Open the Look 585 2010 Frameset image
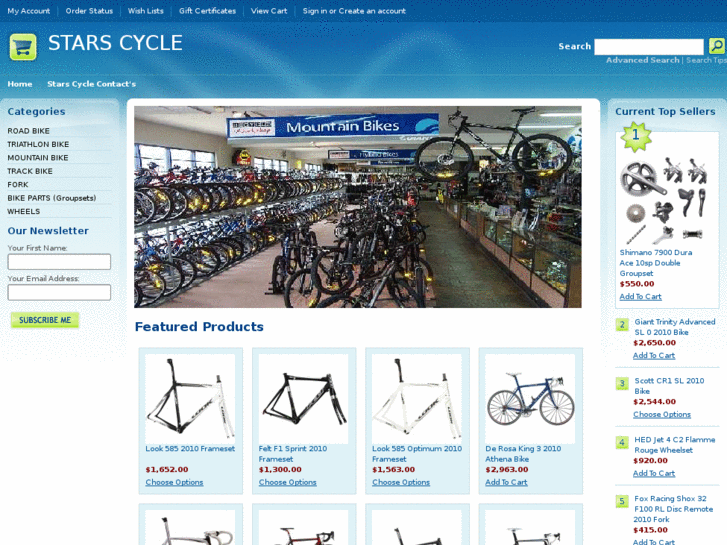Screen dimensions: 727x545 click(x=190, y=399)
